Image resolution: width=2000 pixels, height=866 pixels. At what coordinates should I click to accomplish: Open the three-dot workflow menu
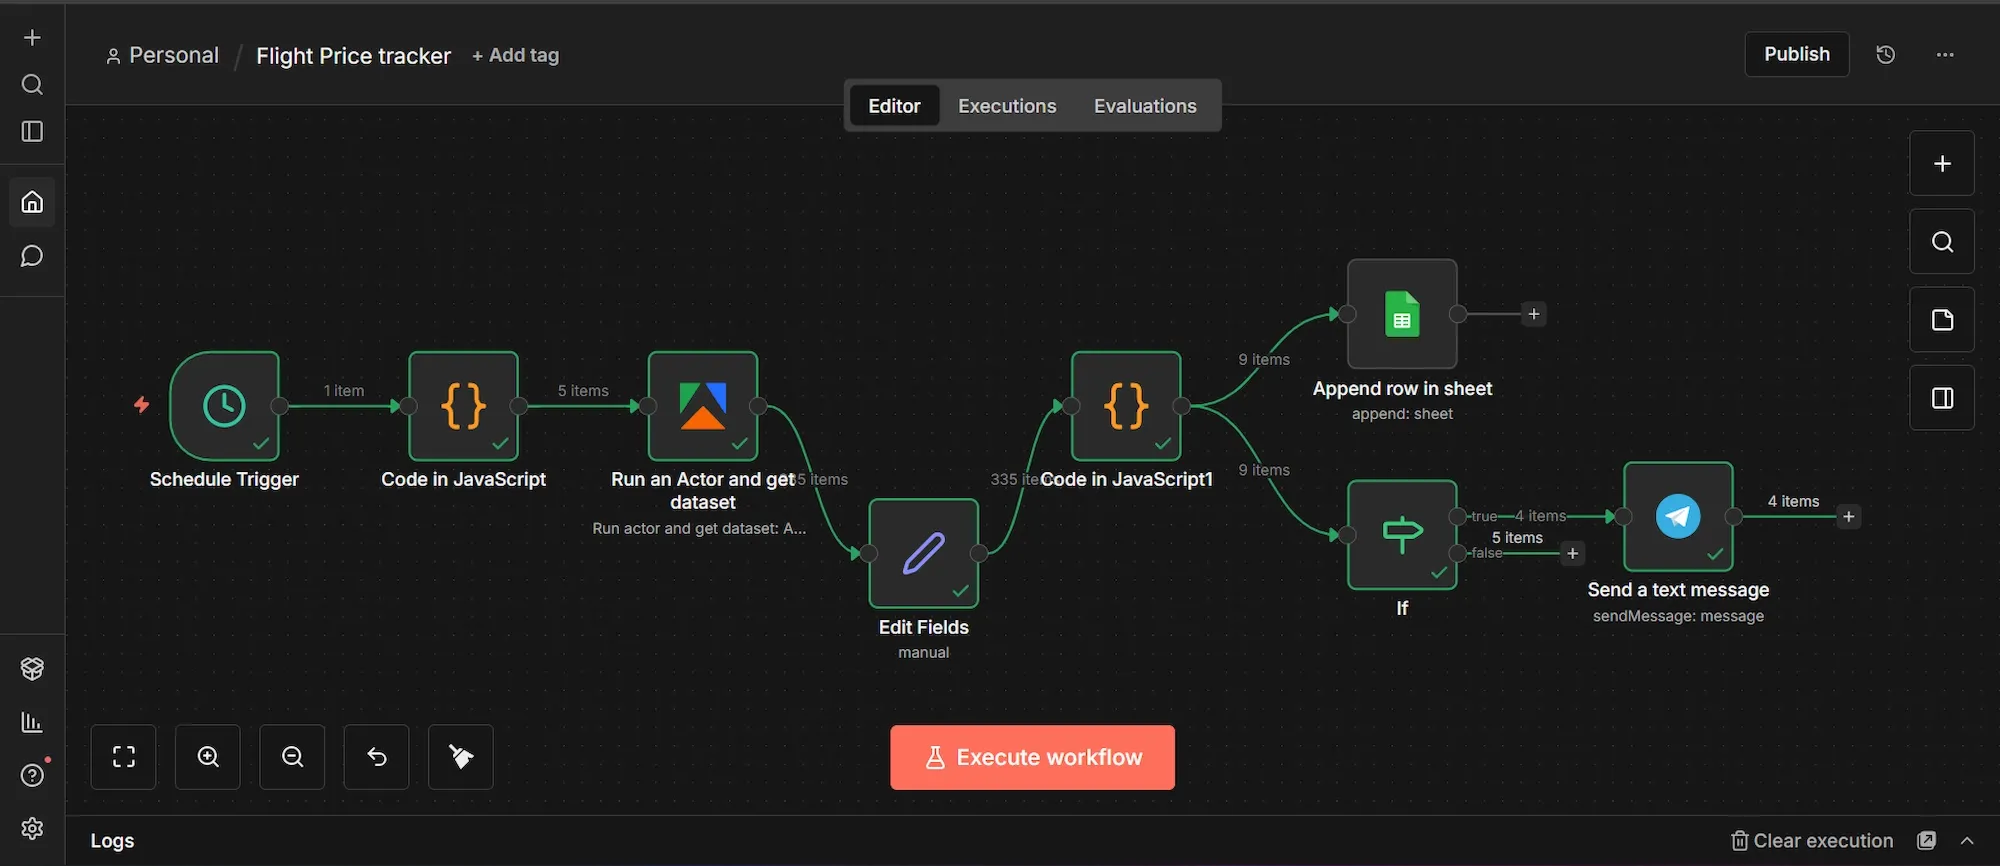1945,55
